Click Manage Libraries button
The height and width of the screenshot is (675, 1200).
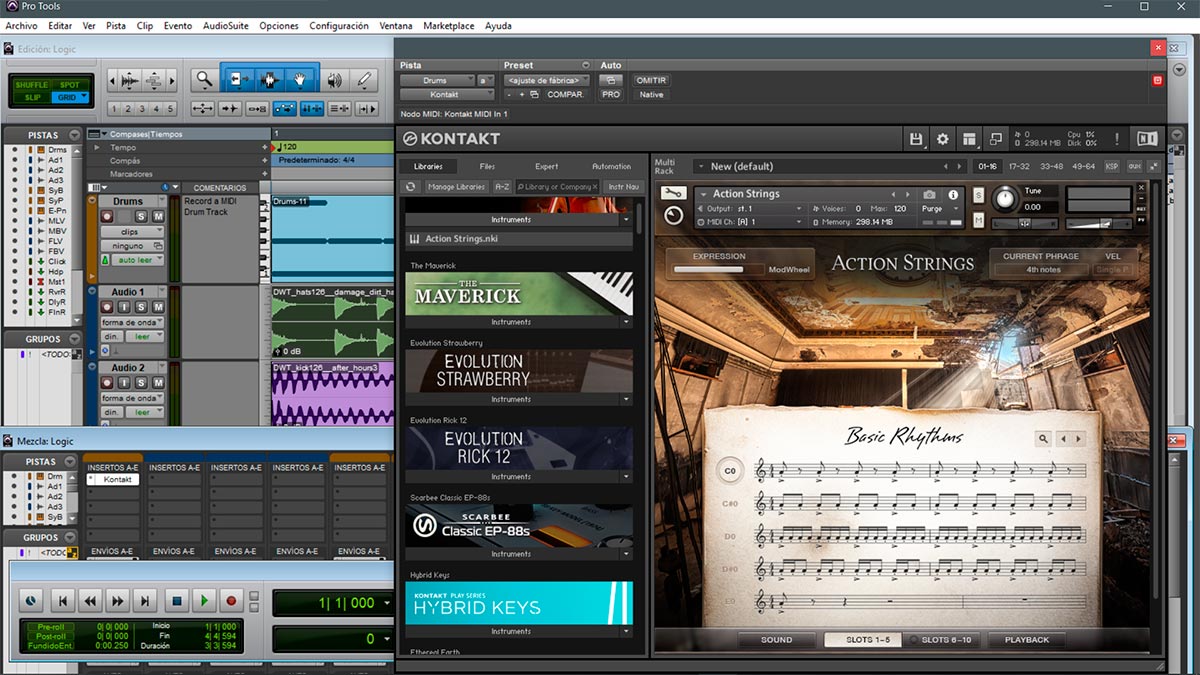point(456,186)
